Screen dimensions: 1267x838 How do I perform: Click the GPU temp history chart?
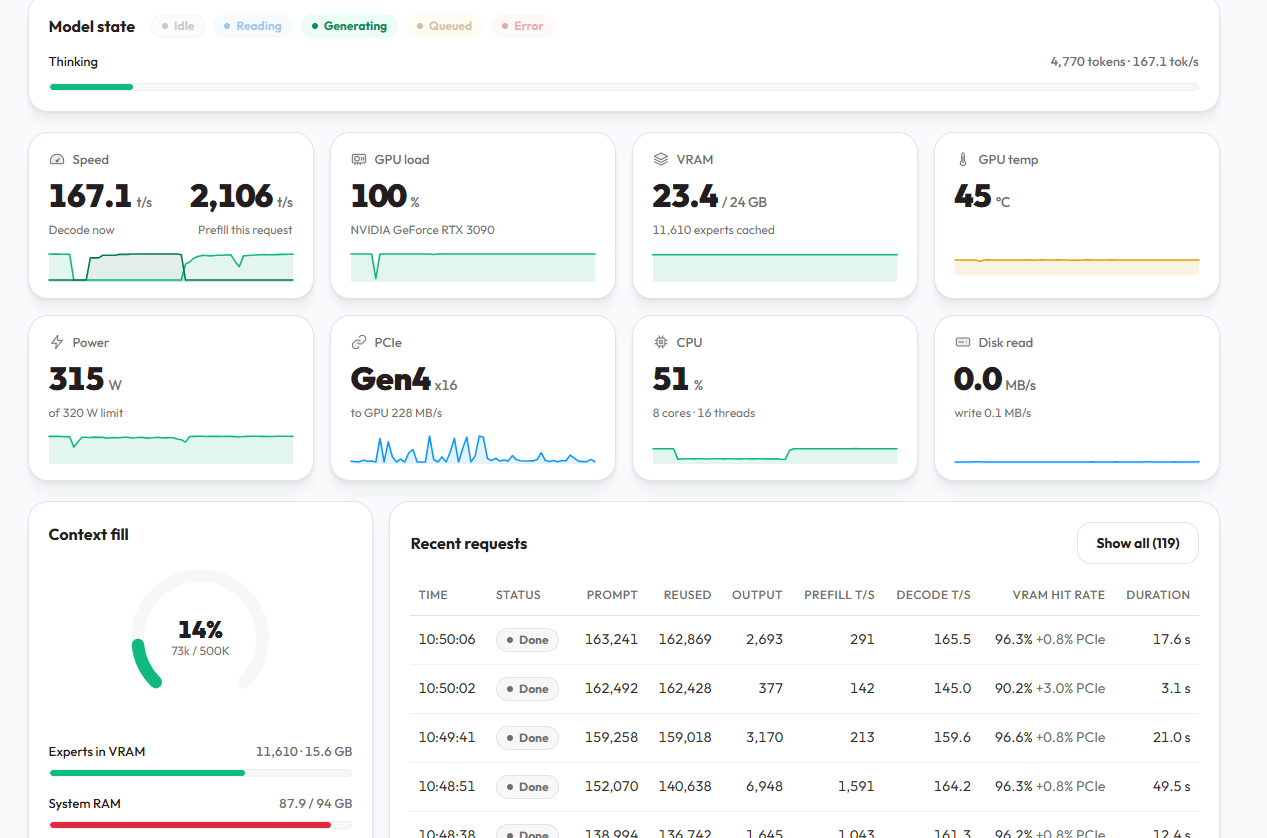click(1077, 266)
